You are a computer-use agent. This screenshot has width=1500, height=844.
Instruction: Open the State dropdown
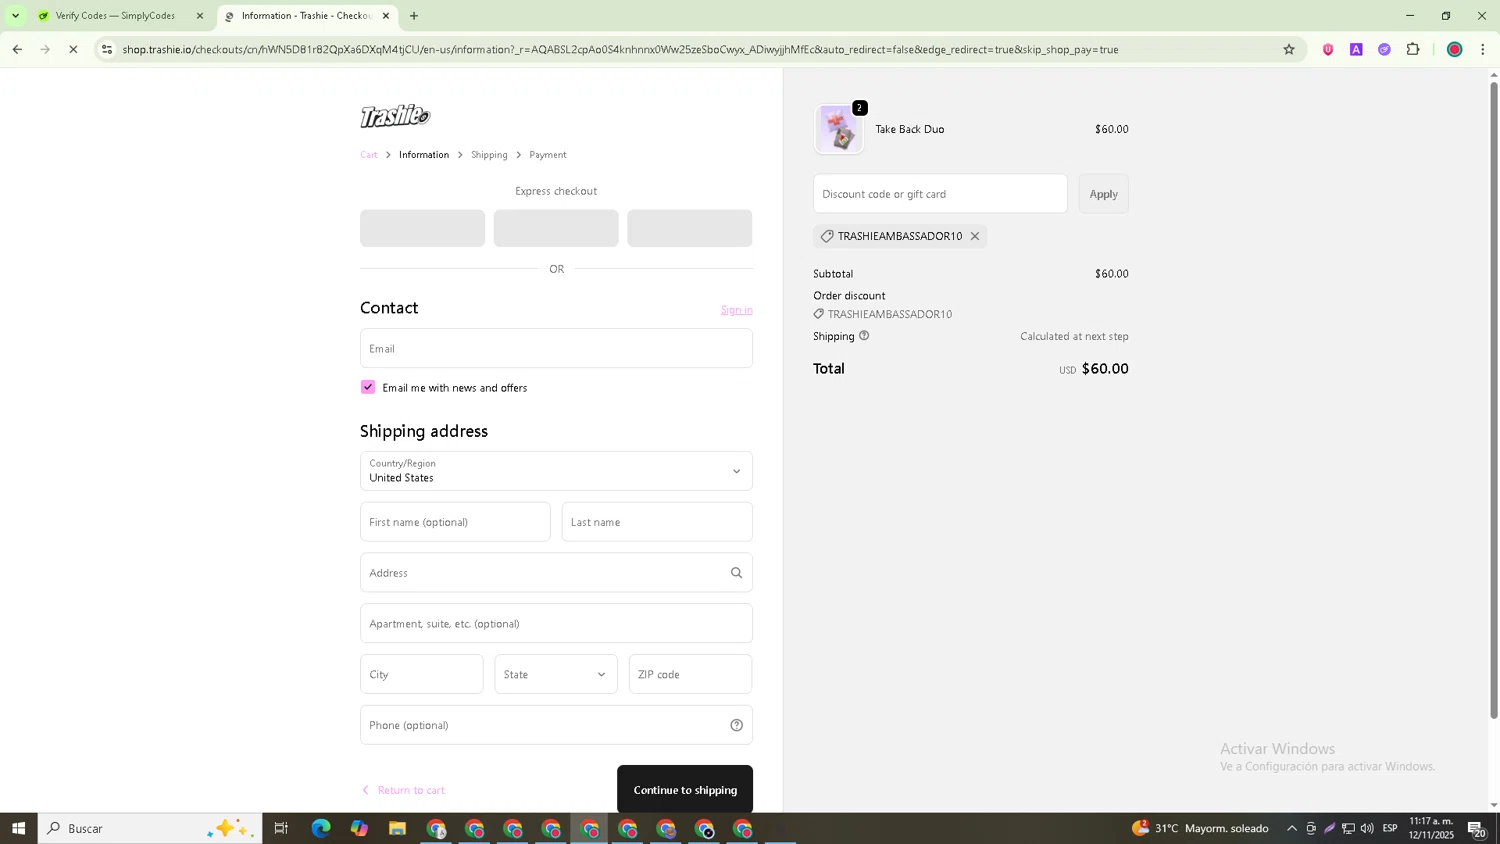click(556, 674)
